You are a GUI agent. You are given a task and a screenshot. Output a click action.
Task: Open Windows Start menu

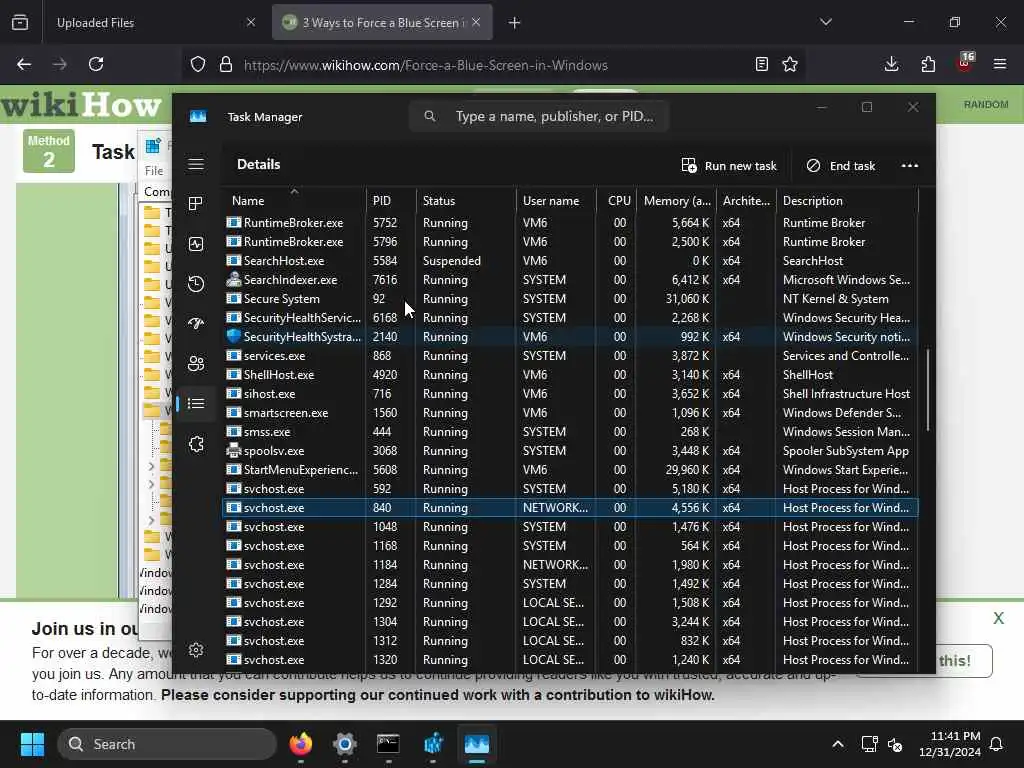(32, 744)
